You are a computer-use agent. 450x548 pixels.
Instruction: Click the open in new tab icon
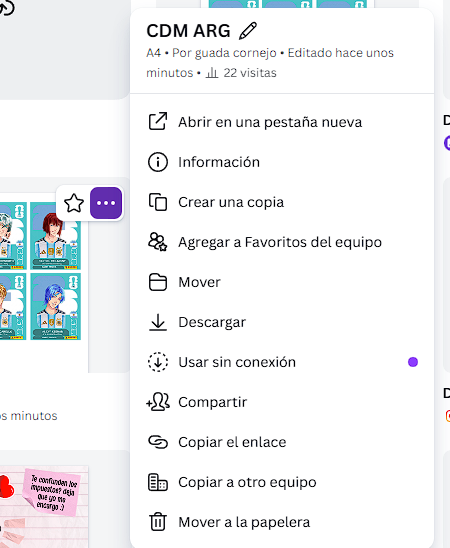(158, 122)
